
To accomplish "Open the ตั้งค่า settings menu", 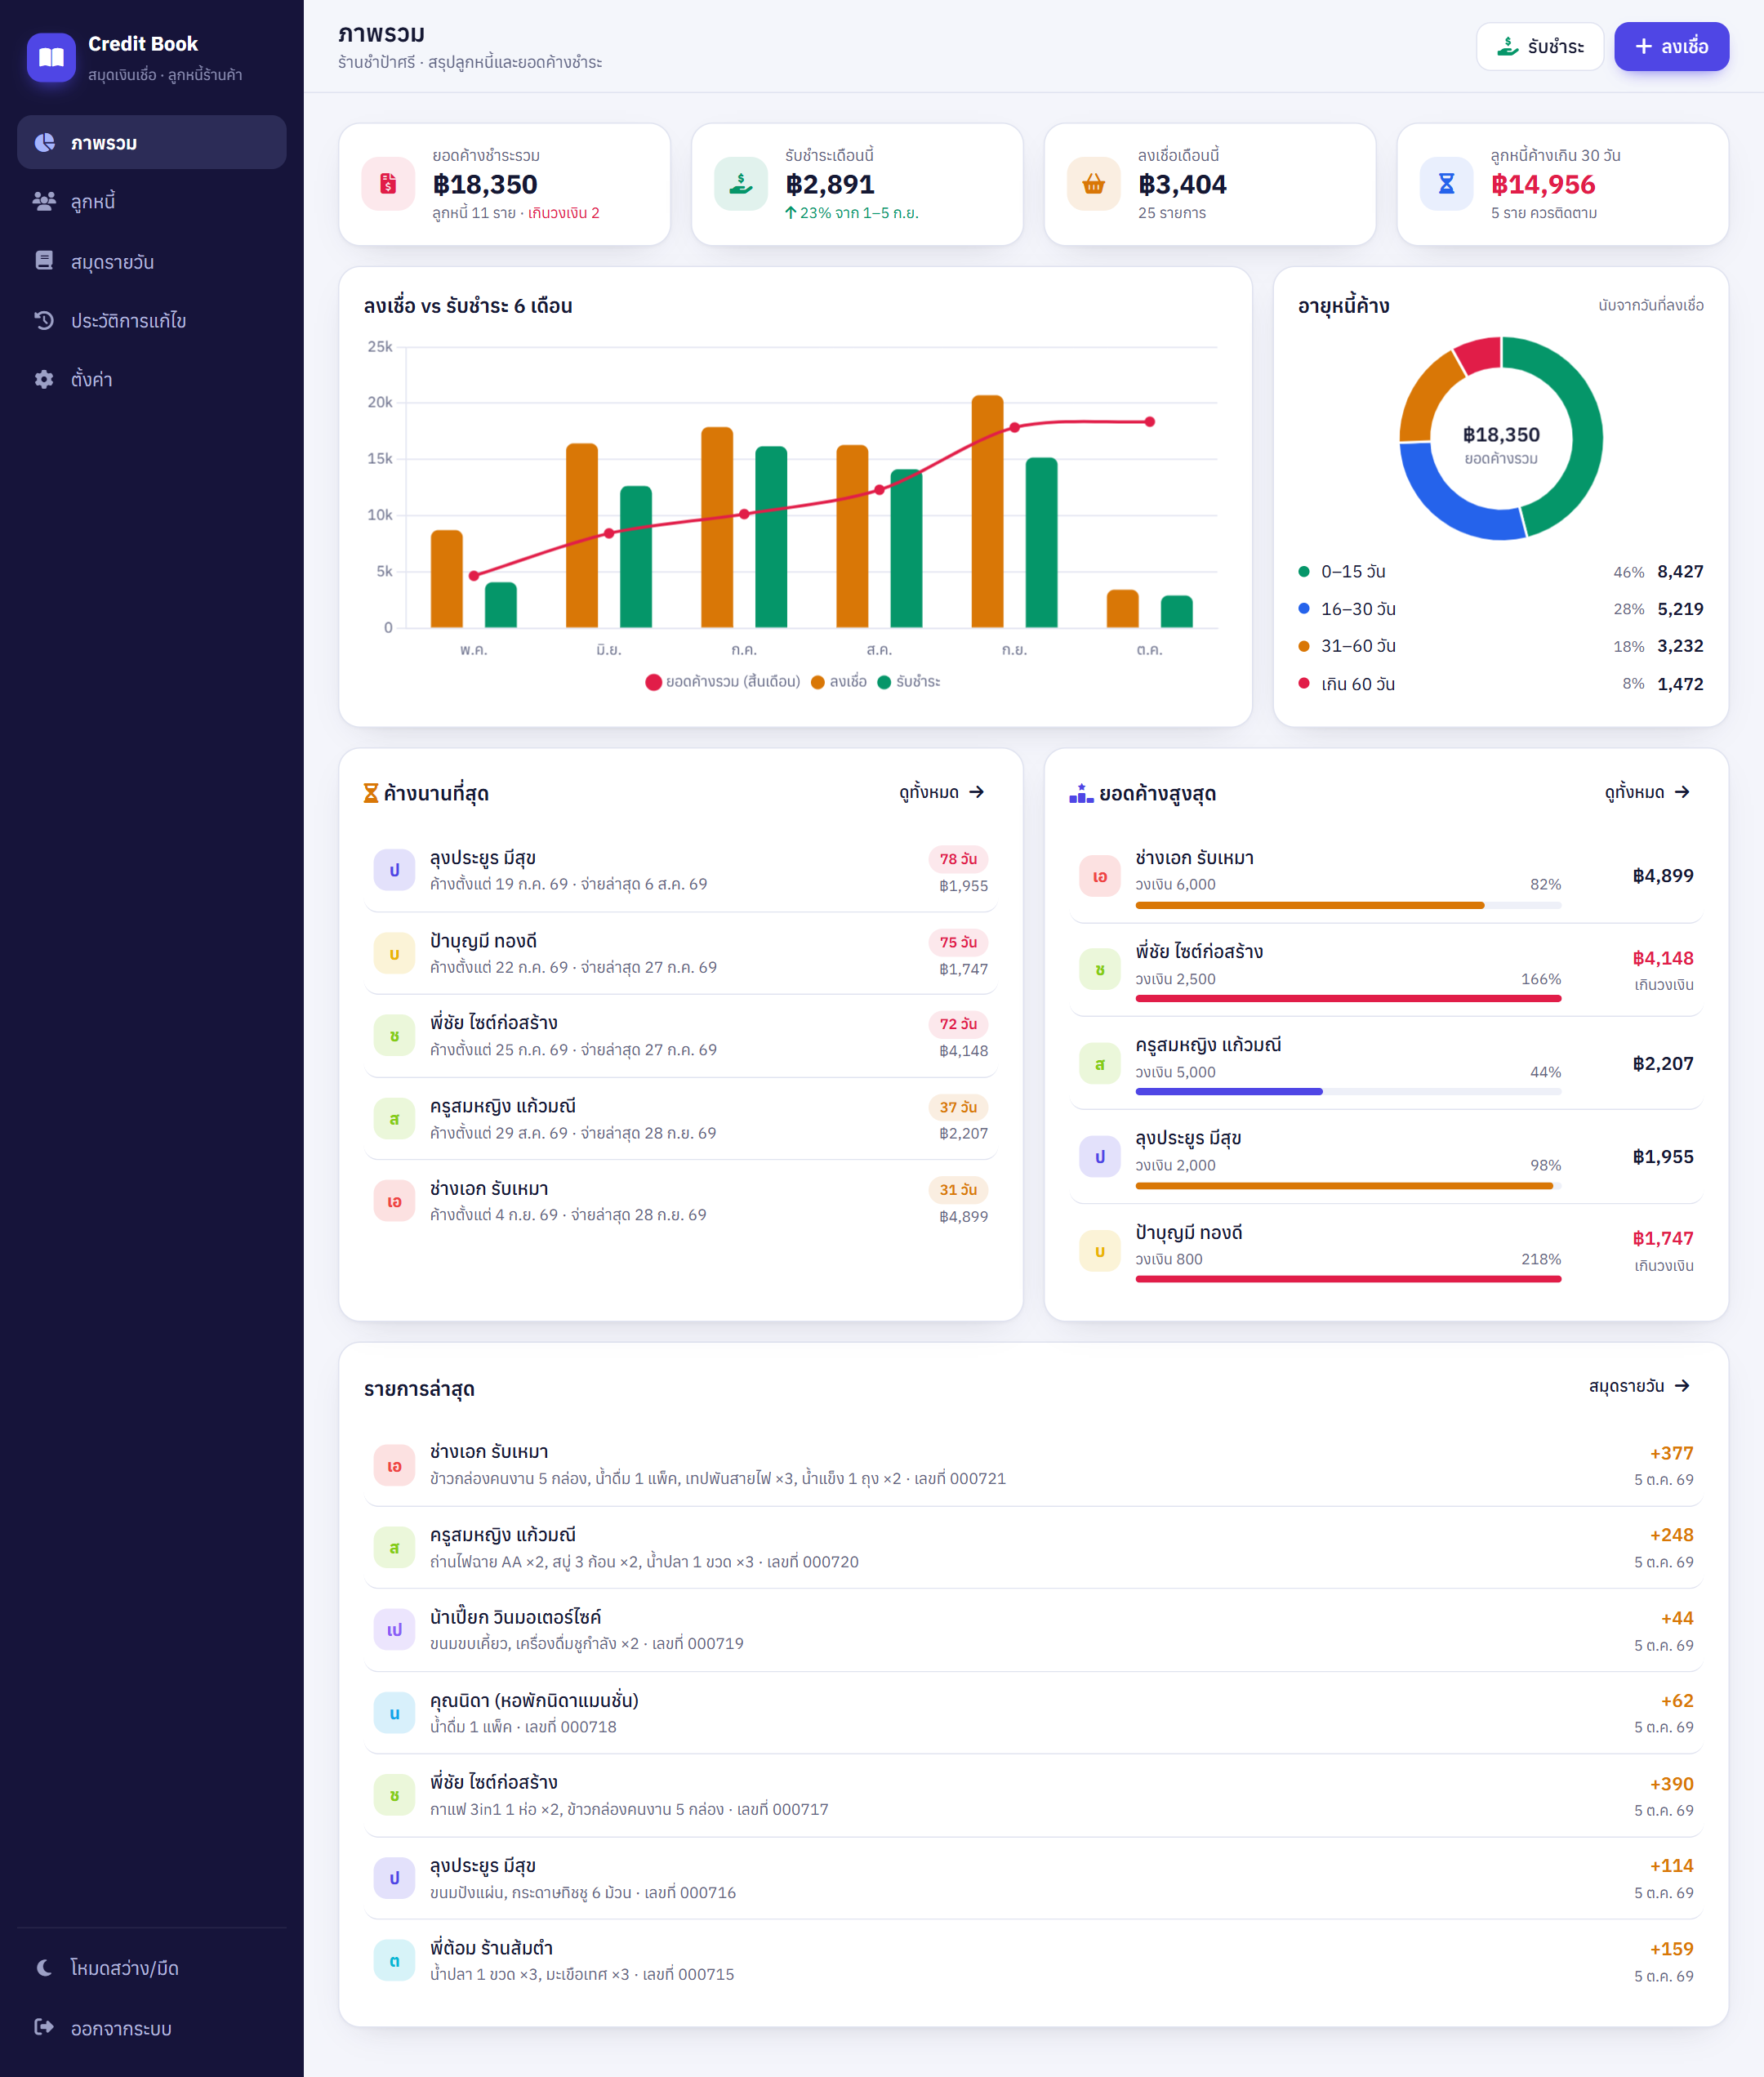I will point(152,379).
